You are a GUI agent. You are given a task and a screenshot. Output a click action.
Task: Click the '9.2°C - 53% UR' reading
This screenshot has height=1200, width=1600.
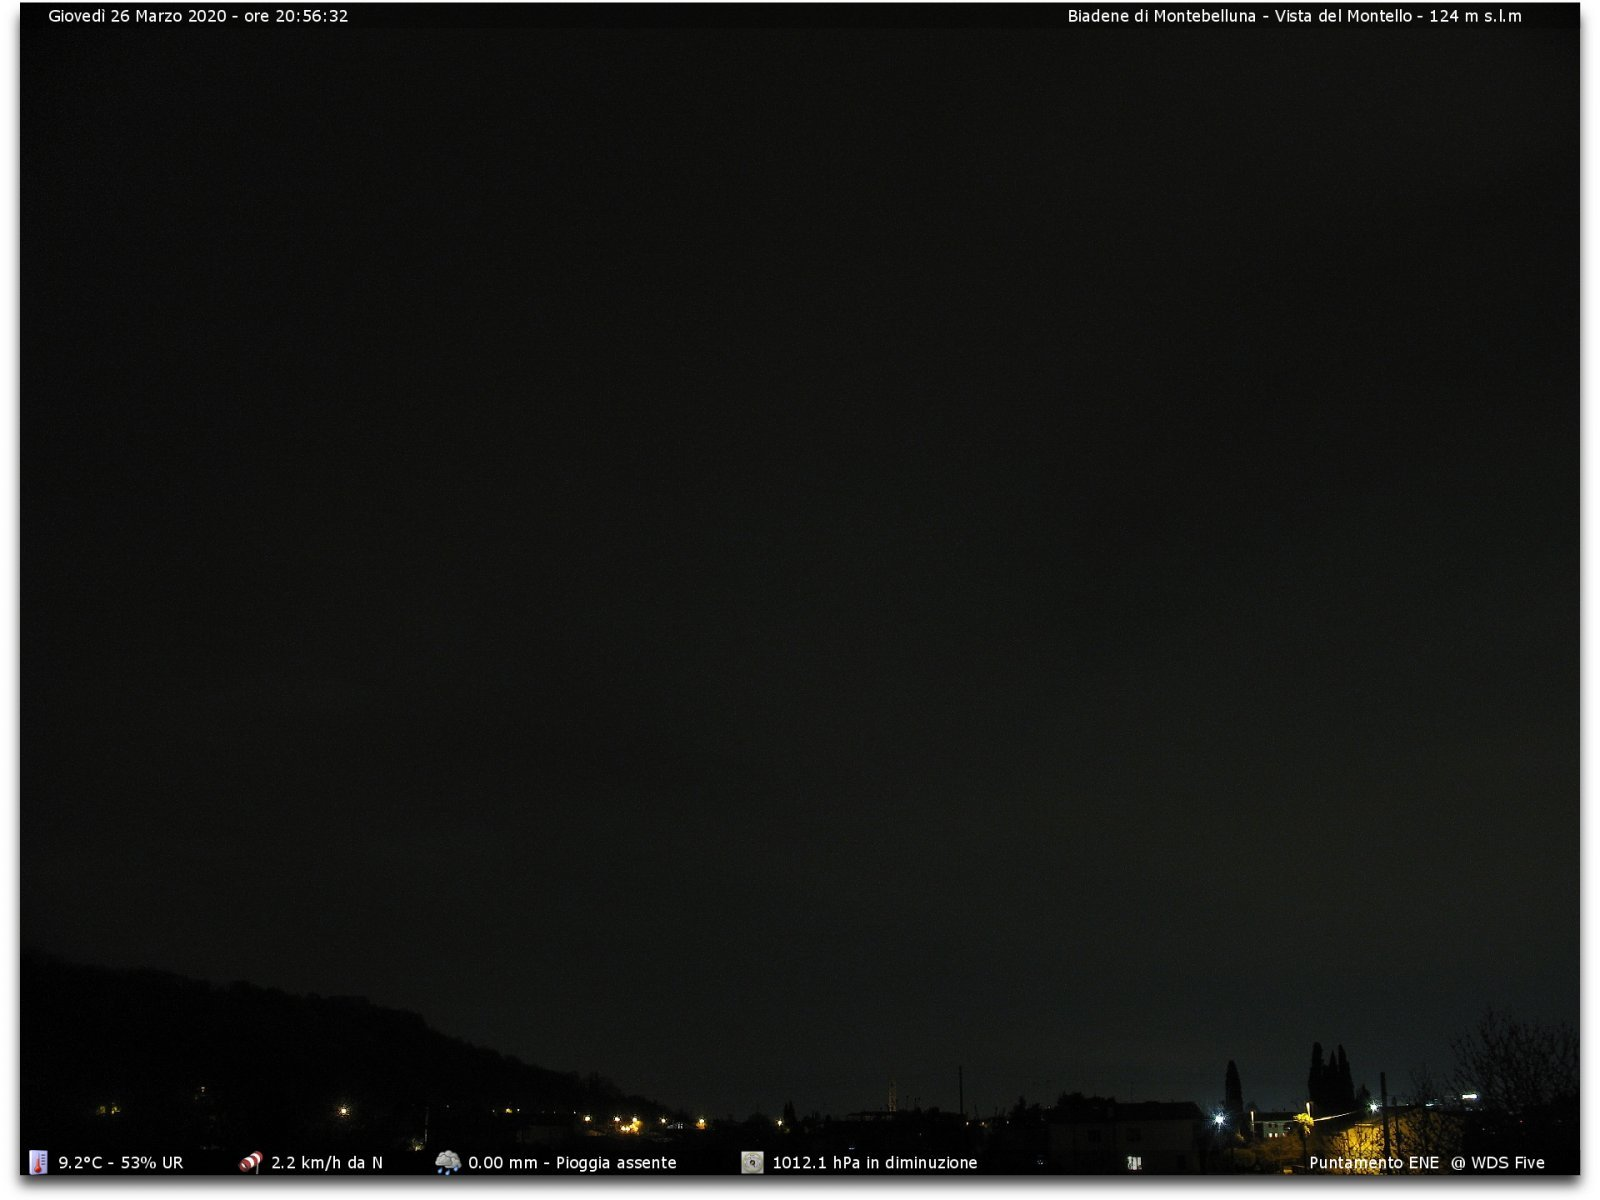[121, 1163]
